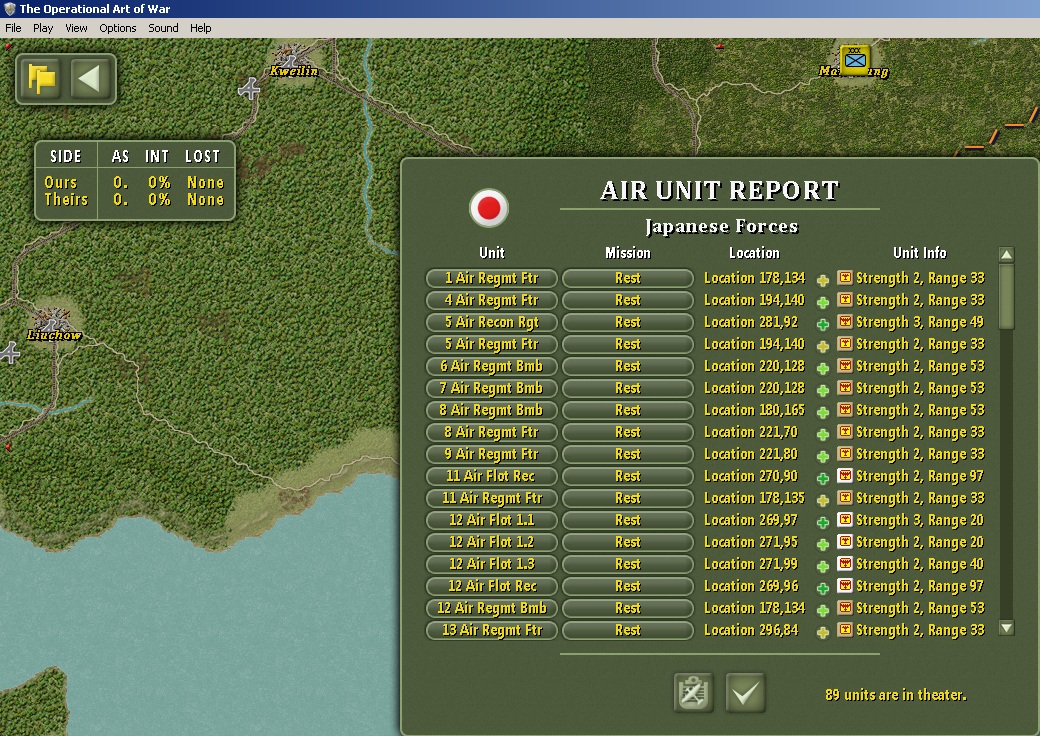Click plus icon for 13 Air Regmt Ftr
Screen dimensions: 1040x736
point(822,633)
